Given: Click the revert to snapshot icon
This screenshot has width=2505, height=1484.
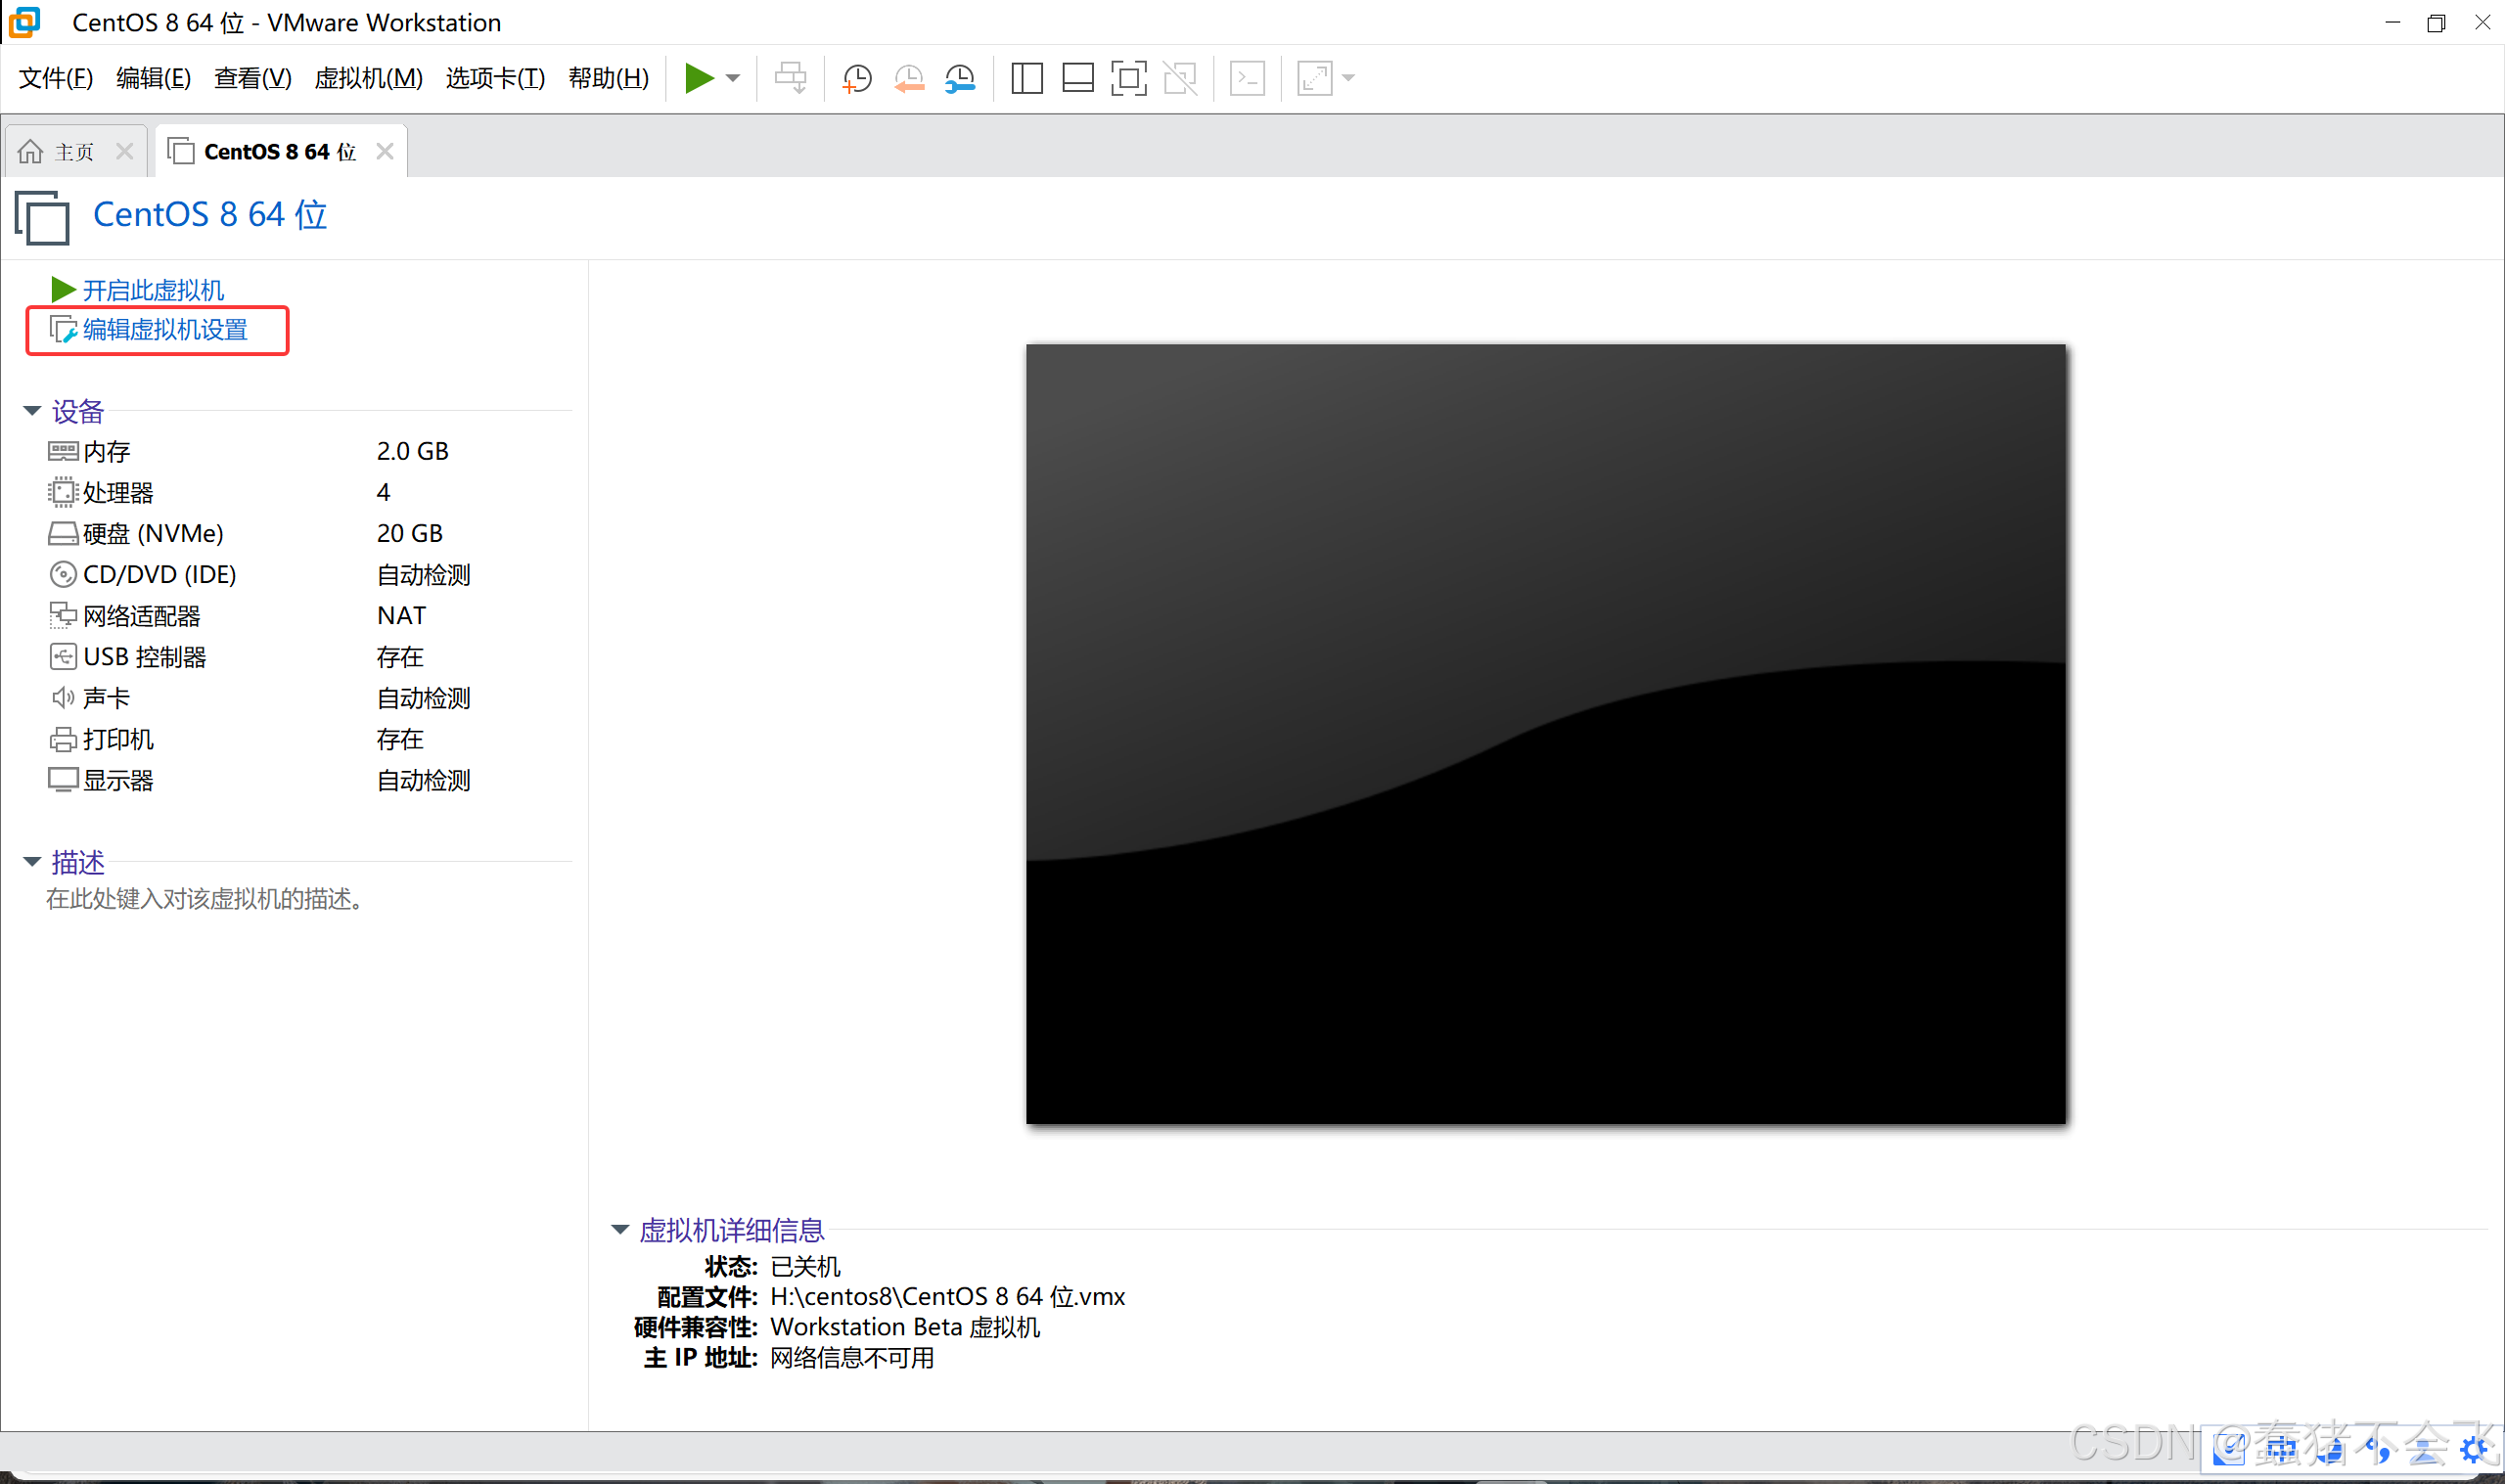Looking at the screenshot, I should 908,78.
